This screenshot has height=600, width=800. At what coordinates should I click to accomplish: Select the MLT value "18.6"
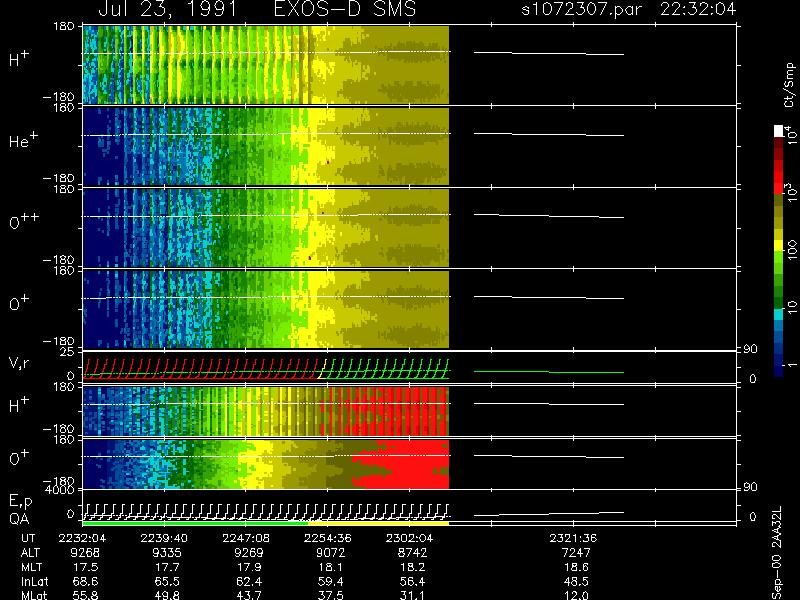(576, 567)
